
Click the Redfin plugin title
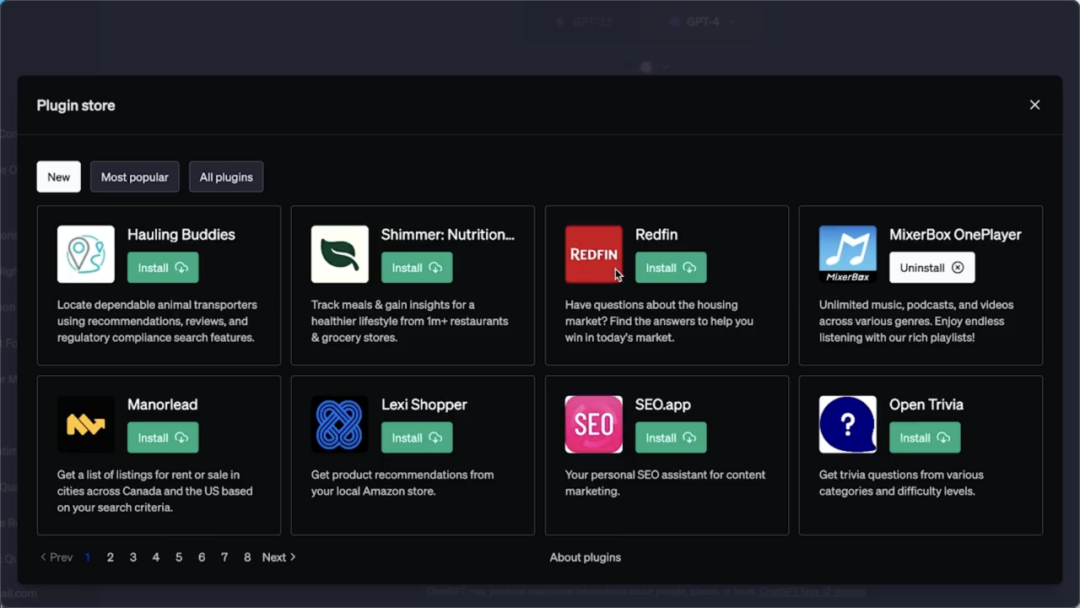[656, 235]
